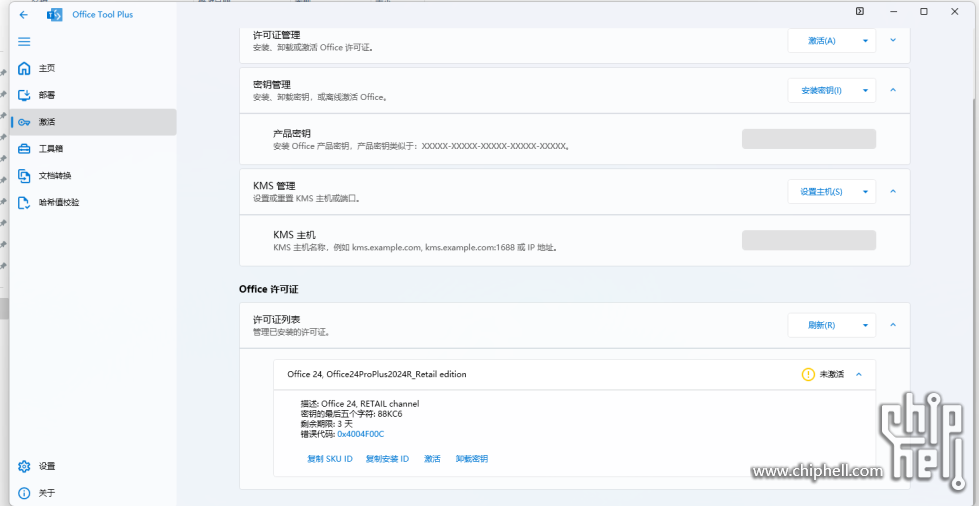Click the text 描述: Office 24, RETAIL channel
The image size is (979, 506).
pos(360,404)
